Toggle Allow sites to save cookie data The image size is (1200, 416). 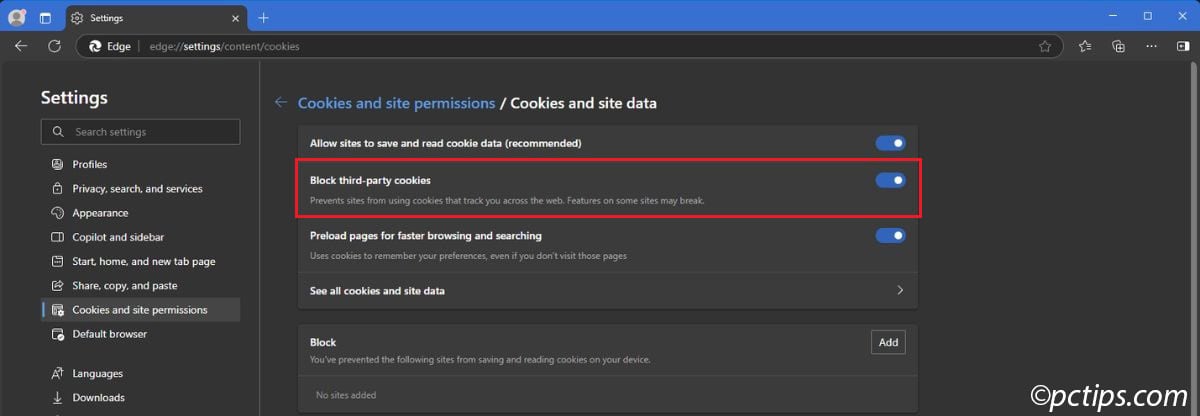point(890,144)
